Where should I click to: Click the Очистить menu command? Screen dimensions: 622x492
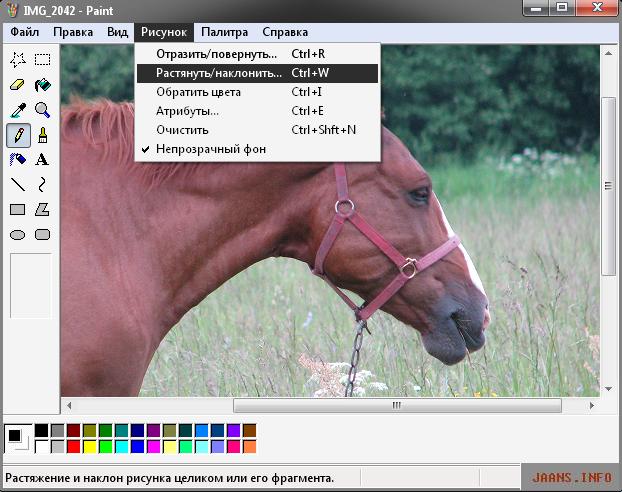pyautogui.click(x=182, y=130)
